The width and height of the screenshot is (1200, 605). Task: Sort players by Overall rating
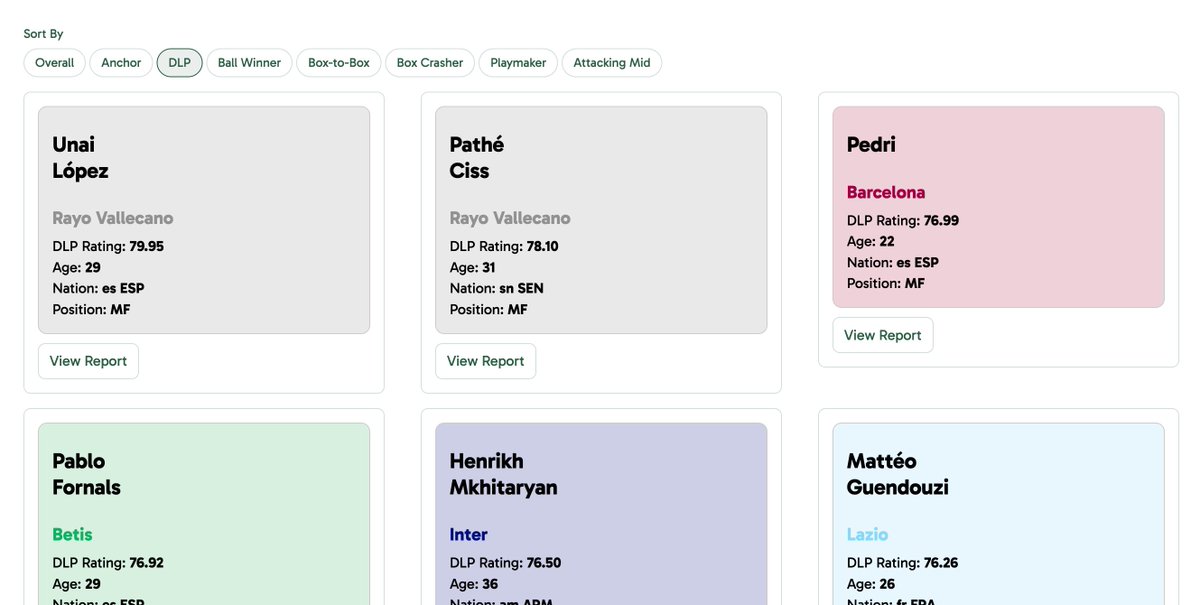click(55, 63)
